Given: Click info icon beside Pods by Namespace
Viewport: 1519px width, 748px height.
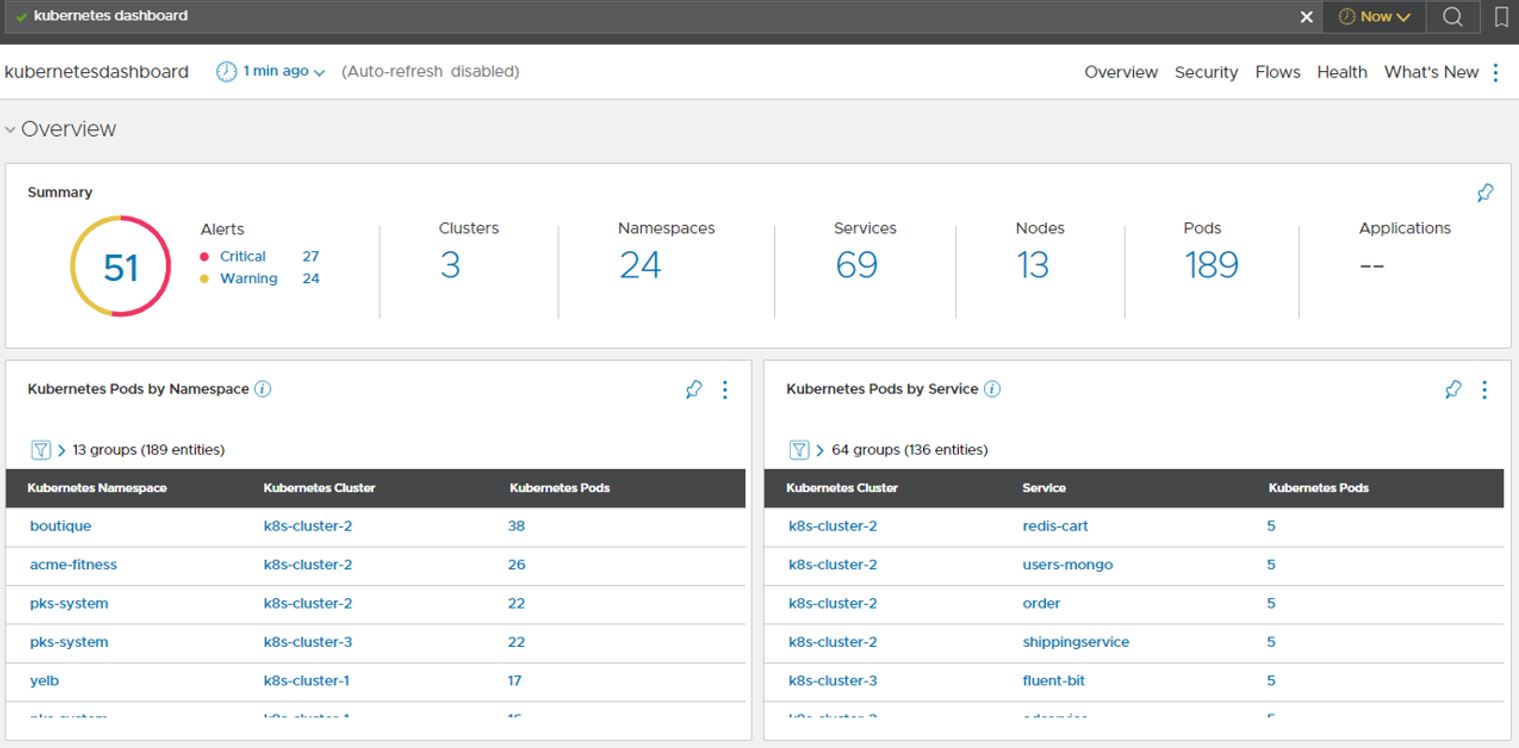Looking at the screenshot, I should click(263, 389).
